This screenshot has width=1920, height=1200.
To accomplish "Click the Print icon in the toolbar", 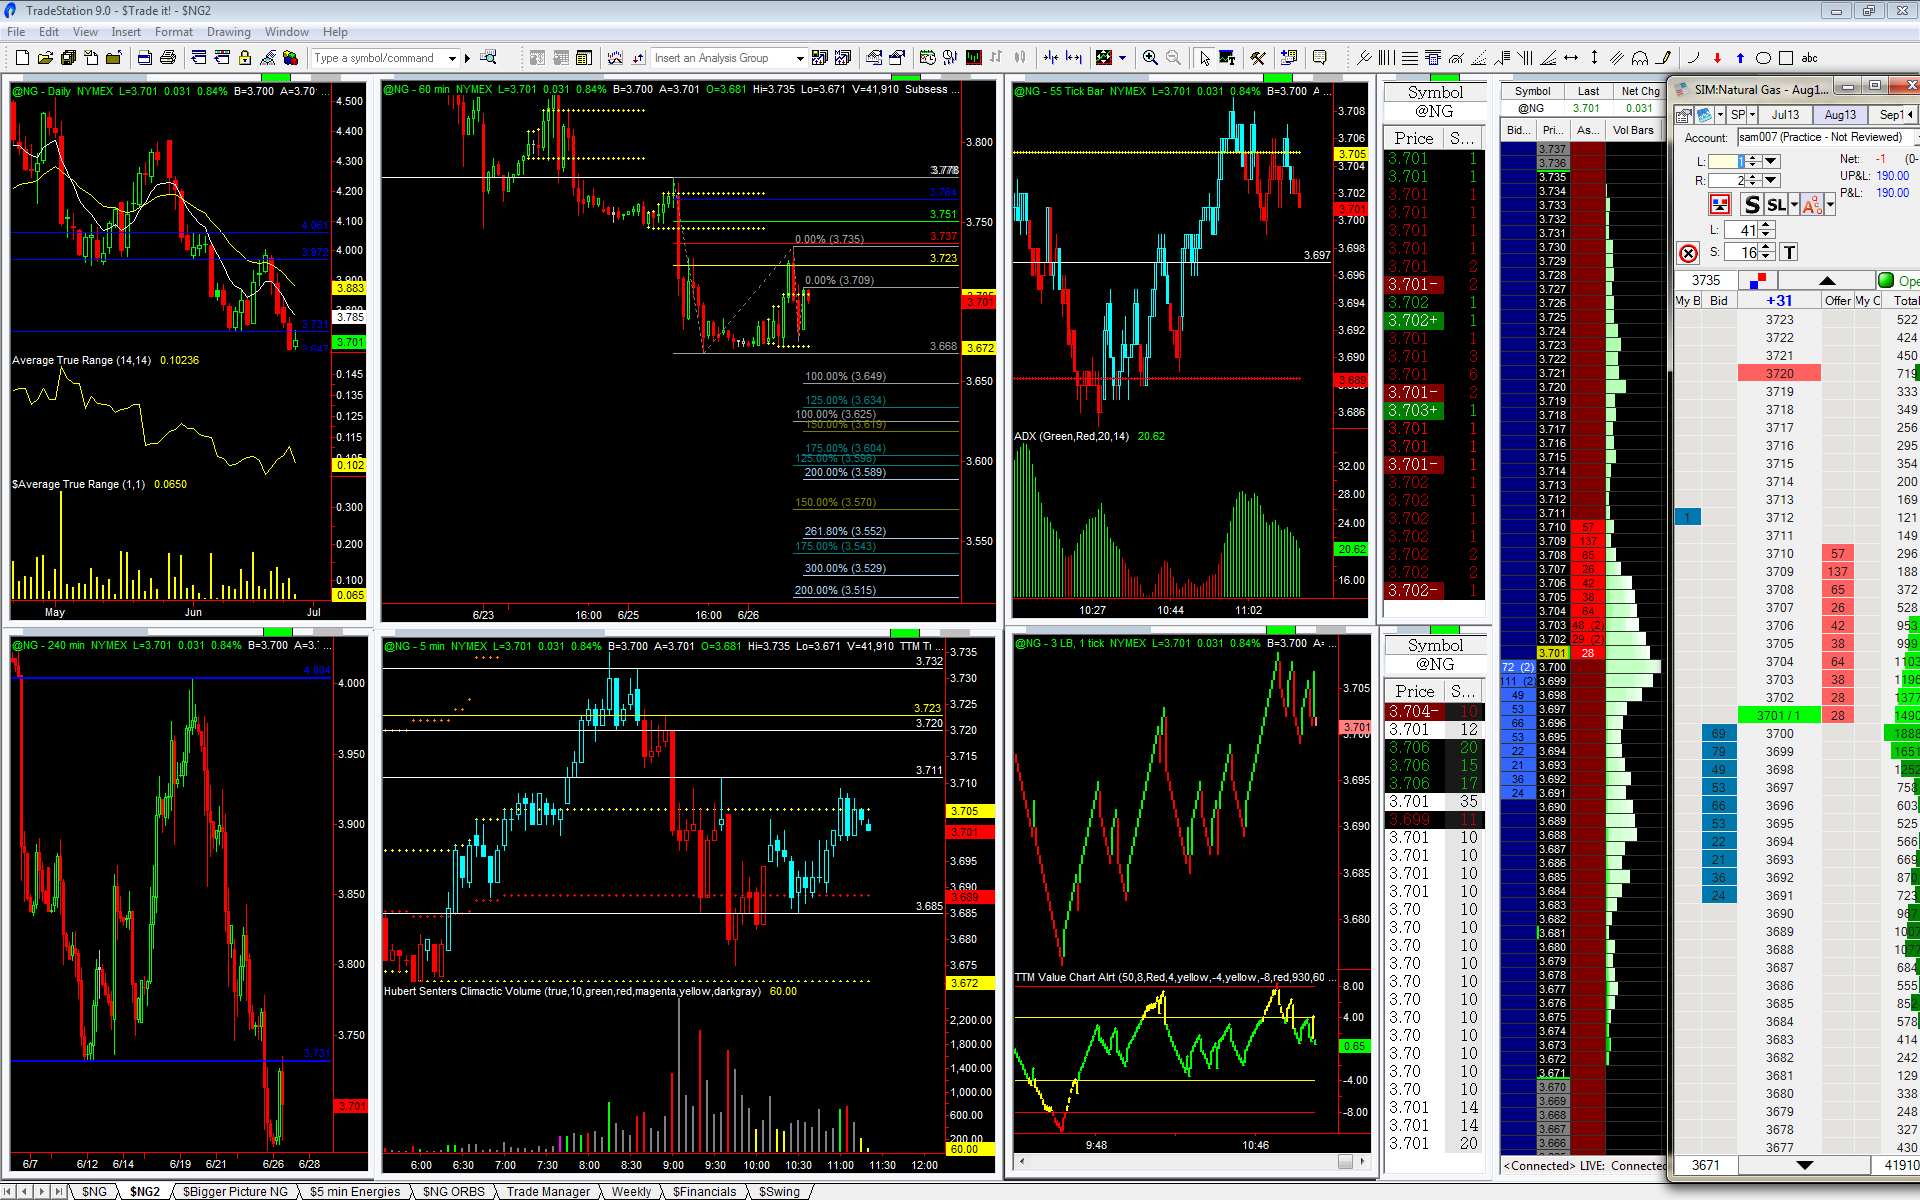I will click(x=168, y=58).
